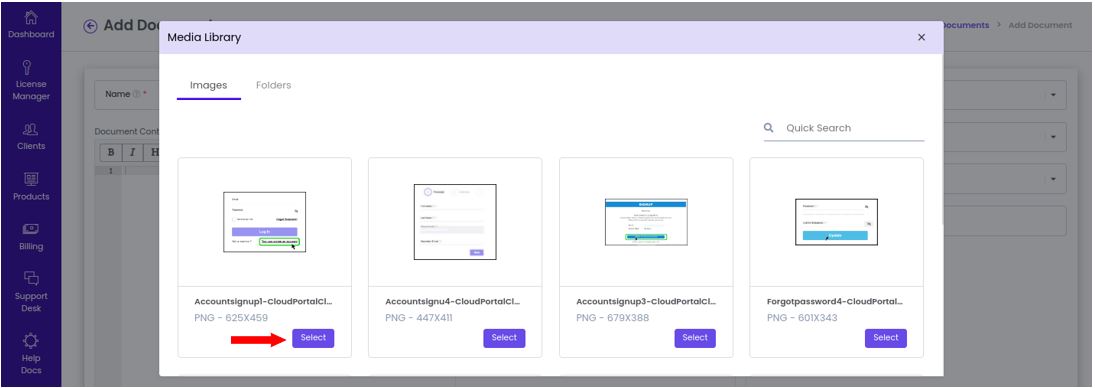Select the Forgotpassword4 image
The image size is (1095, 388).
pyautogui.click(x=885, y=338)
